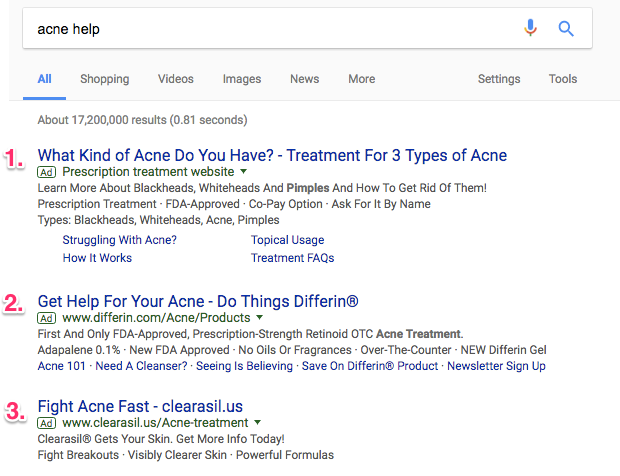The width and height of the screenshot is (620, 476).
Task: Open the 'Acne 101' link
Action: tap(62, 366)
